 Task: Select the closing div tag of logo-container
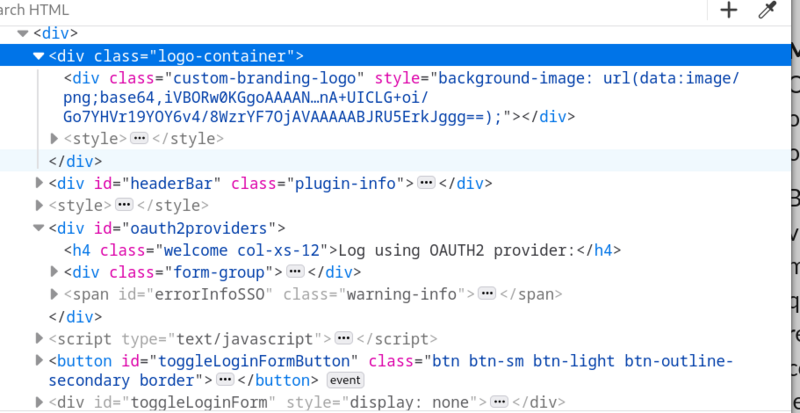tap(76, 161)
